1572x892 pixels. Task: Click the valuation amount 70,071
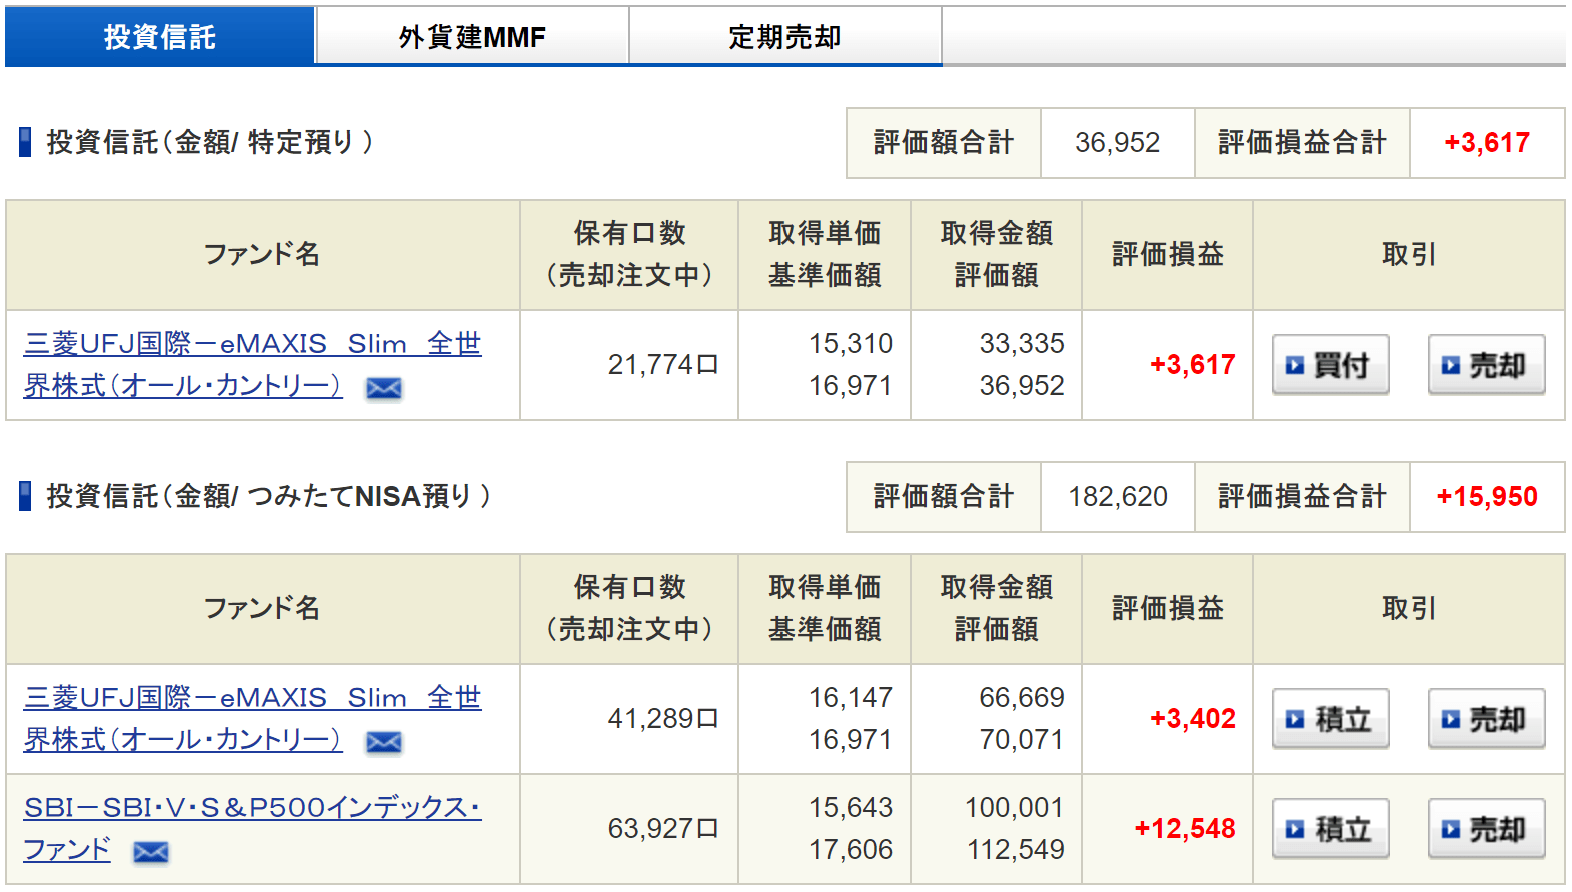point(1022,740)
